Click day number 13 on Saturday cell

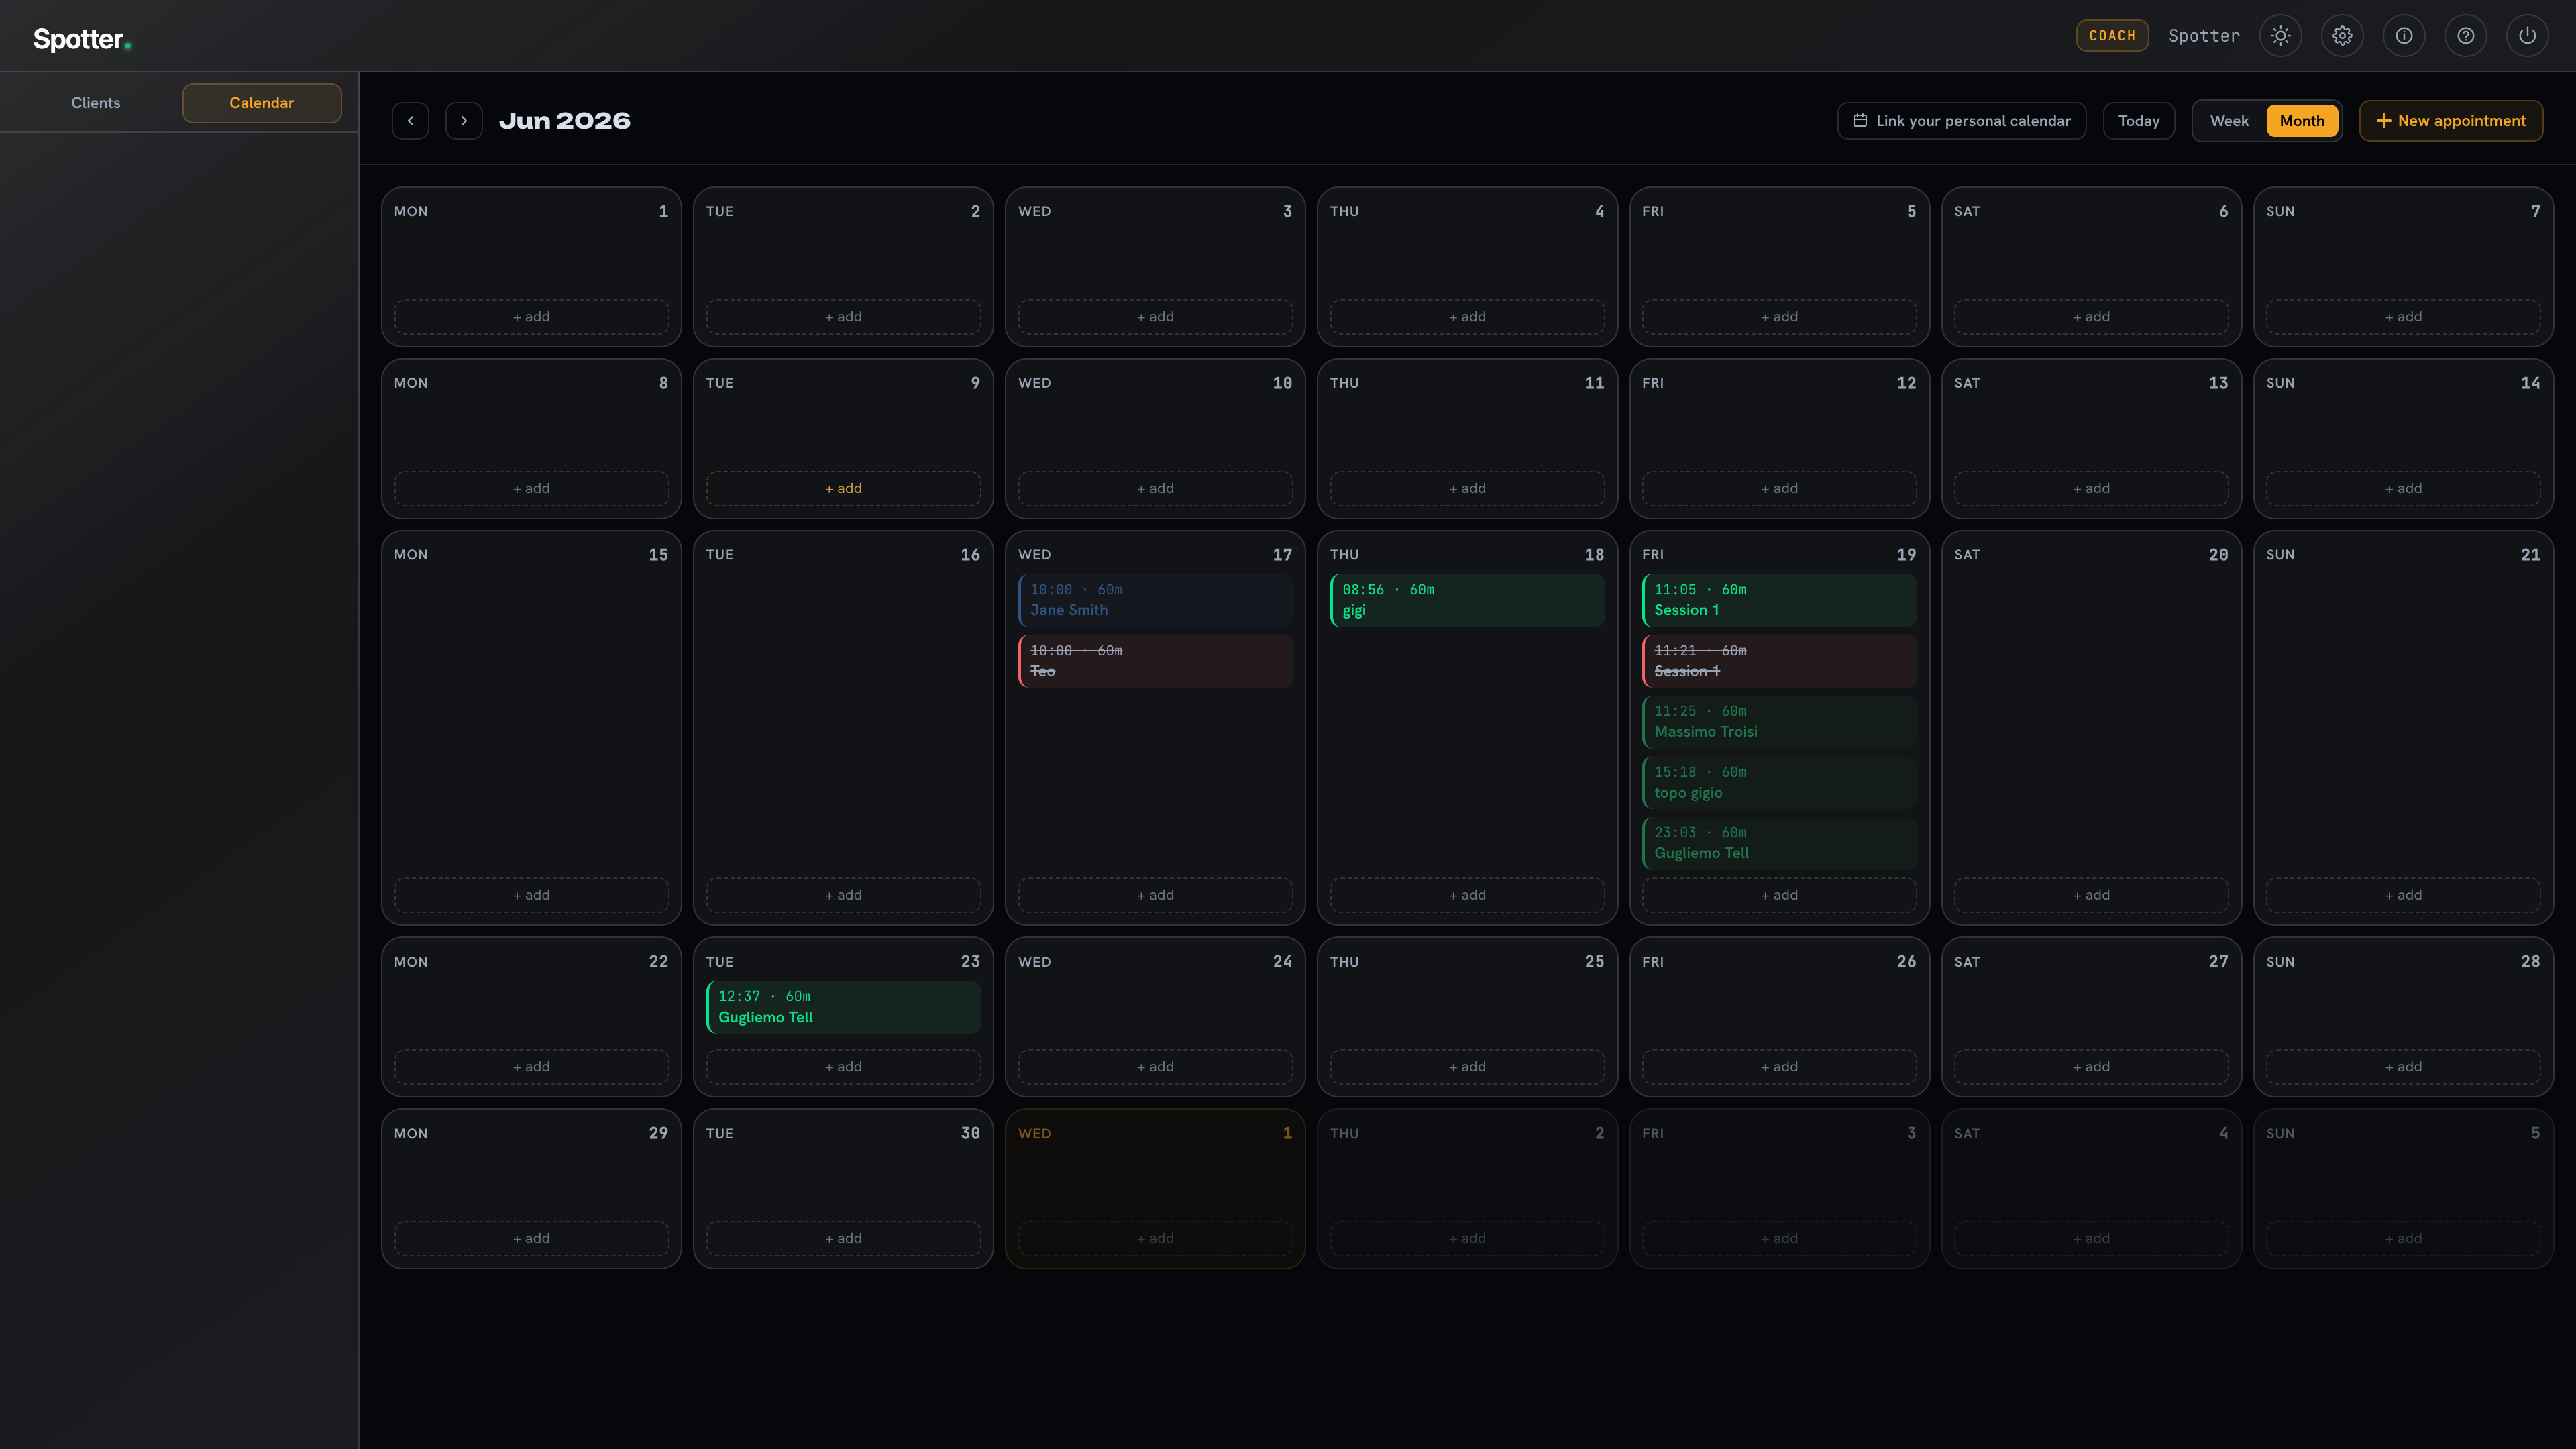[2218, 383]
